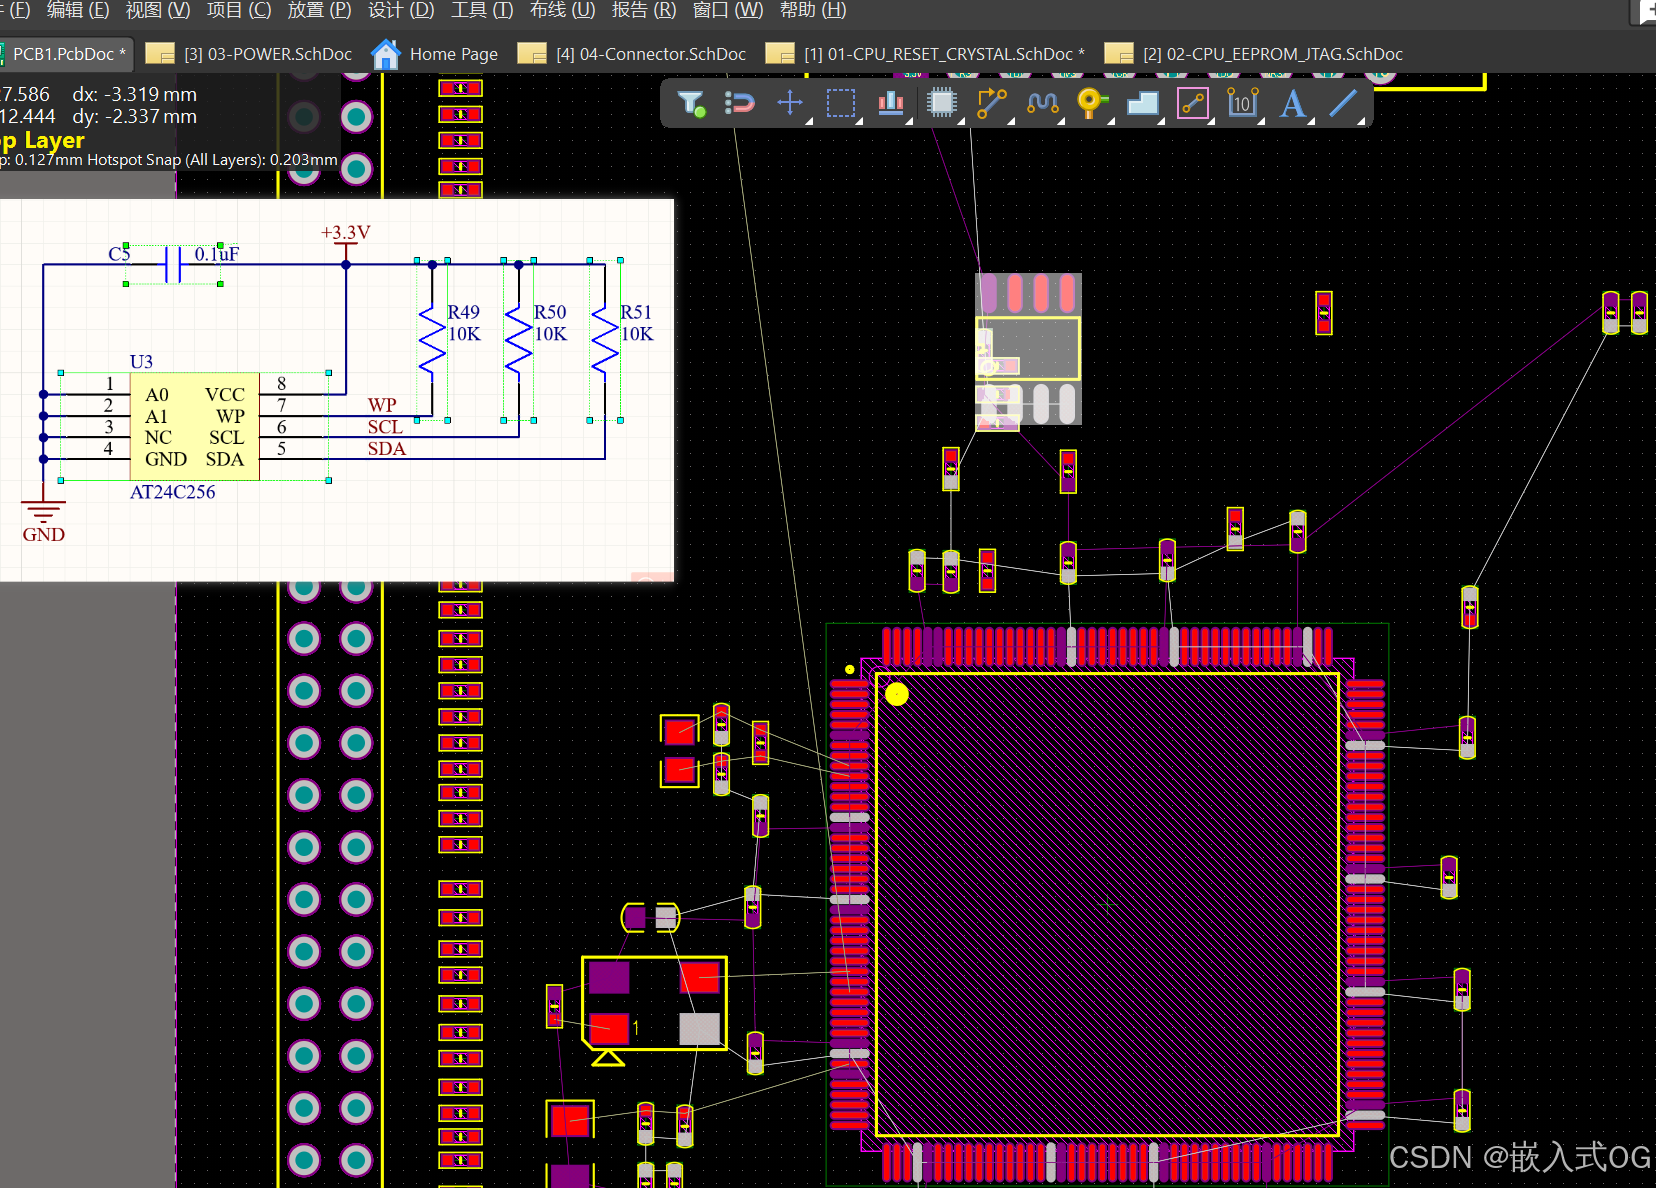Image resolution: width=1656 pixels, height=1188 pixels.
Task: Click the GND power port label
Action: (44, 534)
